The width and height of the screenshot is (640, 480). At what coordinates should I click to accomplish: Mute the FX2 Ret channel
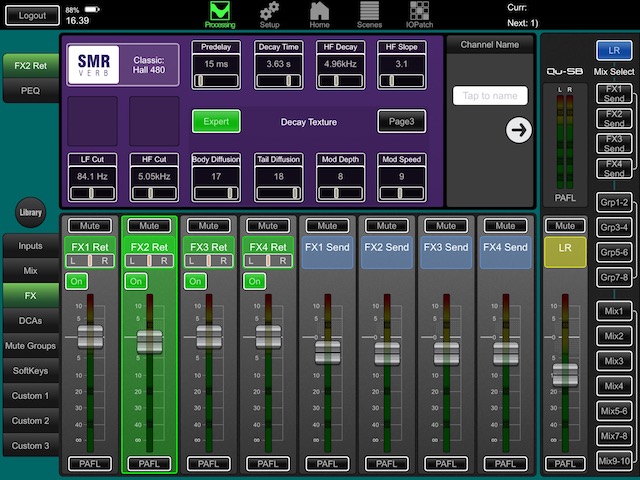149,226
